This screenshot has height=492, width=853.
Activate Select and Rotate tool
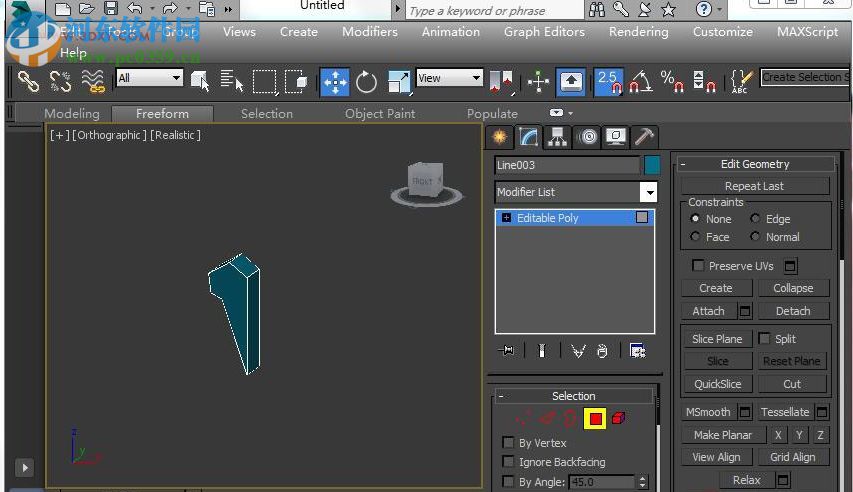[366, 82]
